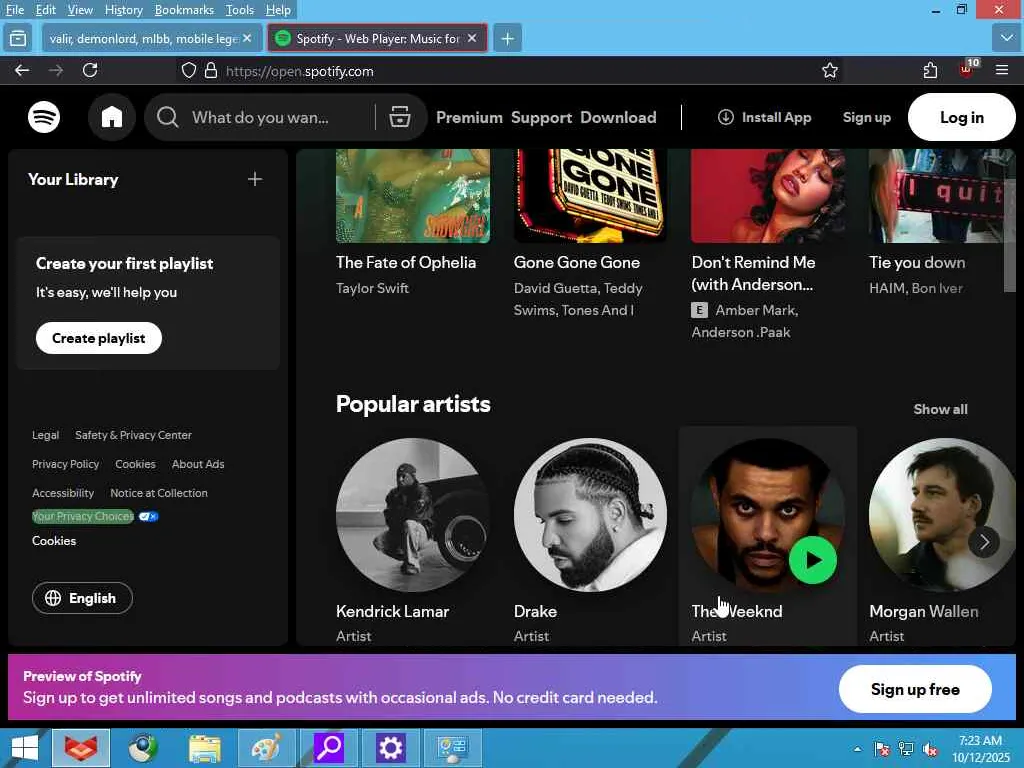1024x768 pixels.
Task: Open Morgan Wallen artist photo
Action: pos(942,515)
